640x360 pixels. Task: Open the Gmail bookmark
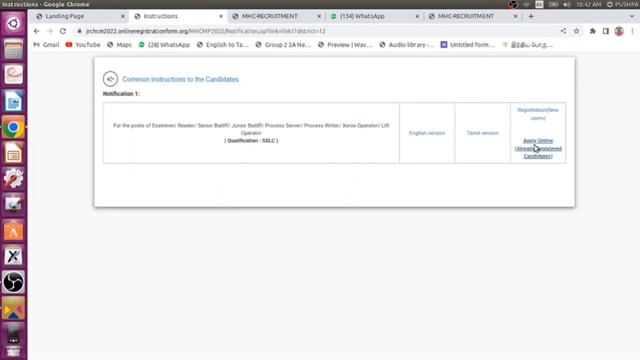pyautogui.click(x=46, y=45)
